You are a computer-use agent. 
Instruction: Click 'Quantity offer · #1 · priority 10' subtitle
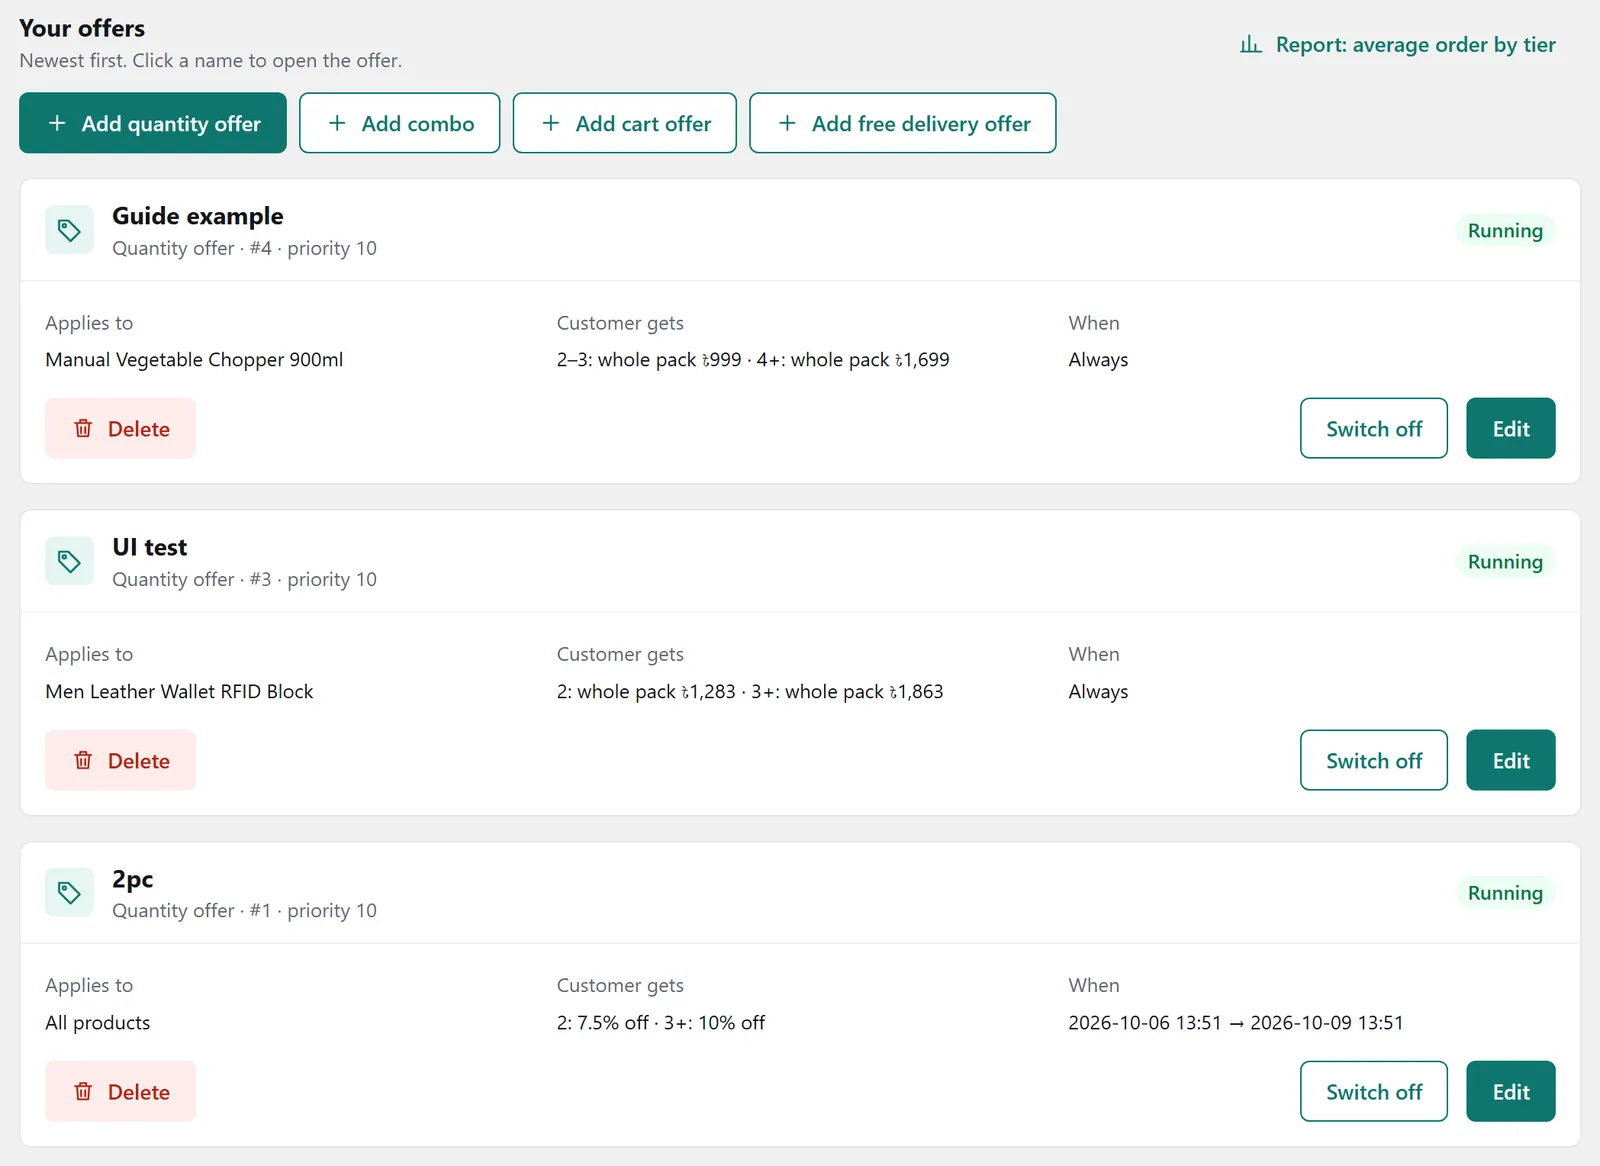pyautogui.click(x=244, y=911)
